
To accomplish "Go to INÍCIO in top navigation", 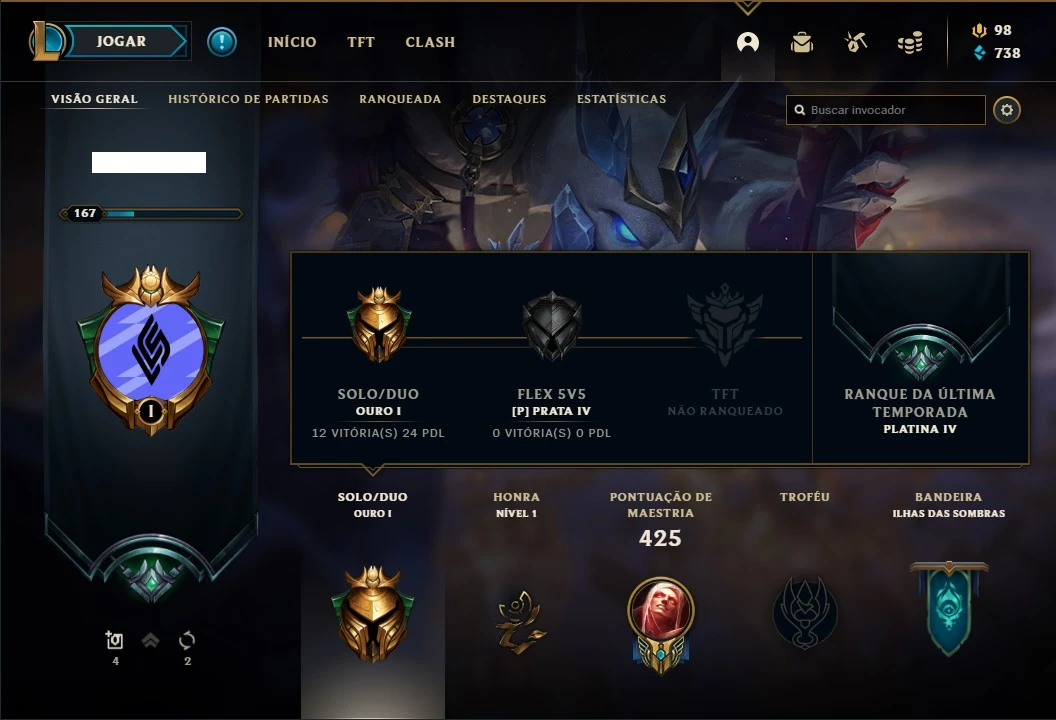I will (292, 42).
